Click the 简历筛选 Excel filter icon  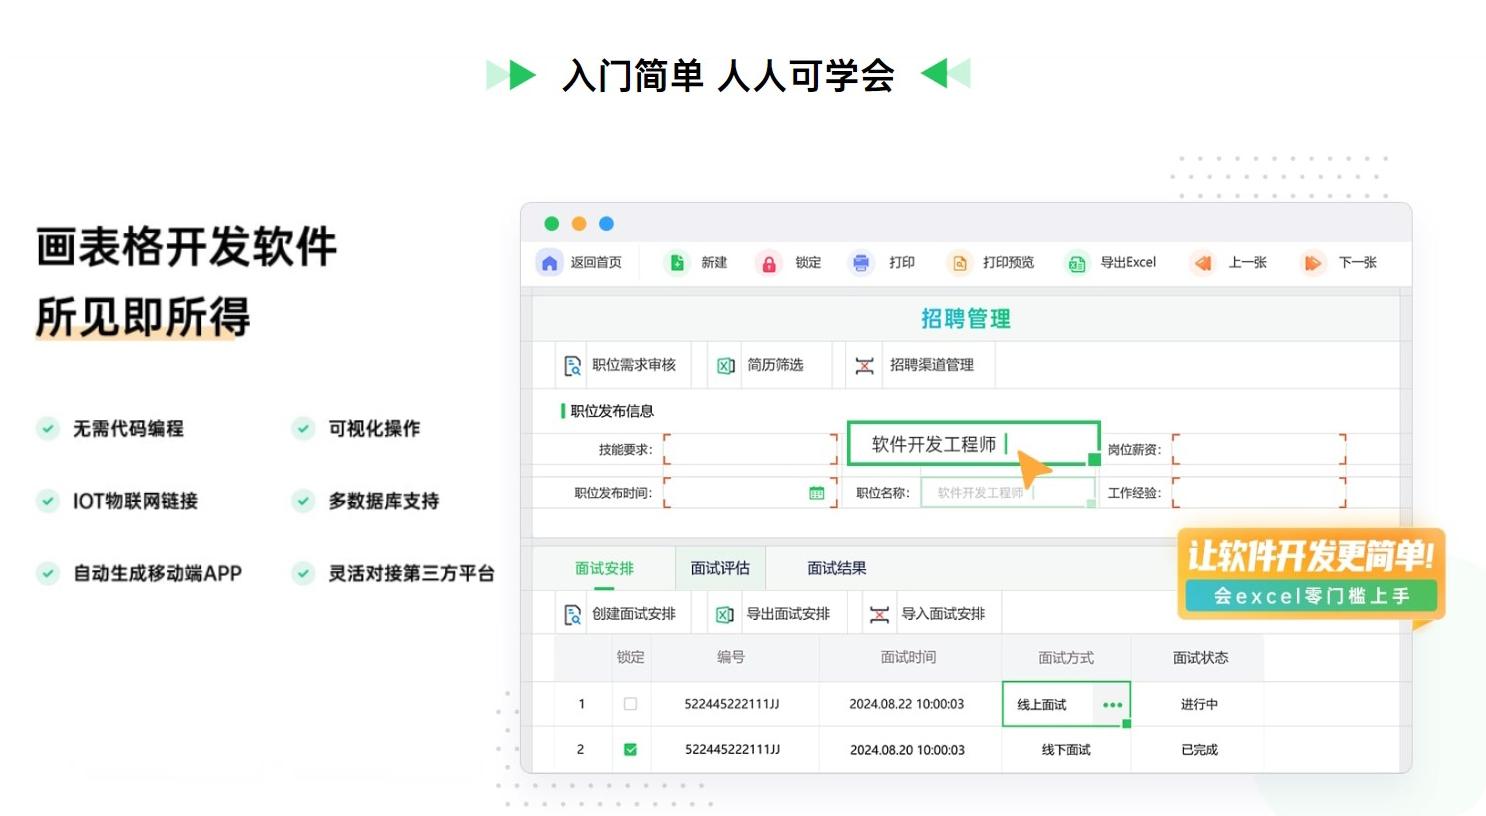tap(725, 365)
